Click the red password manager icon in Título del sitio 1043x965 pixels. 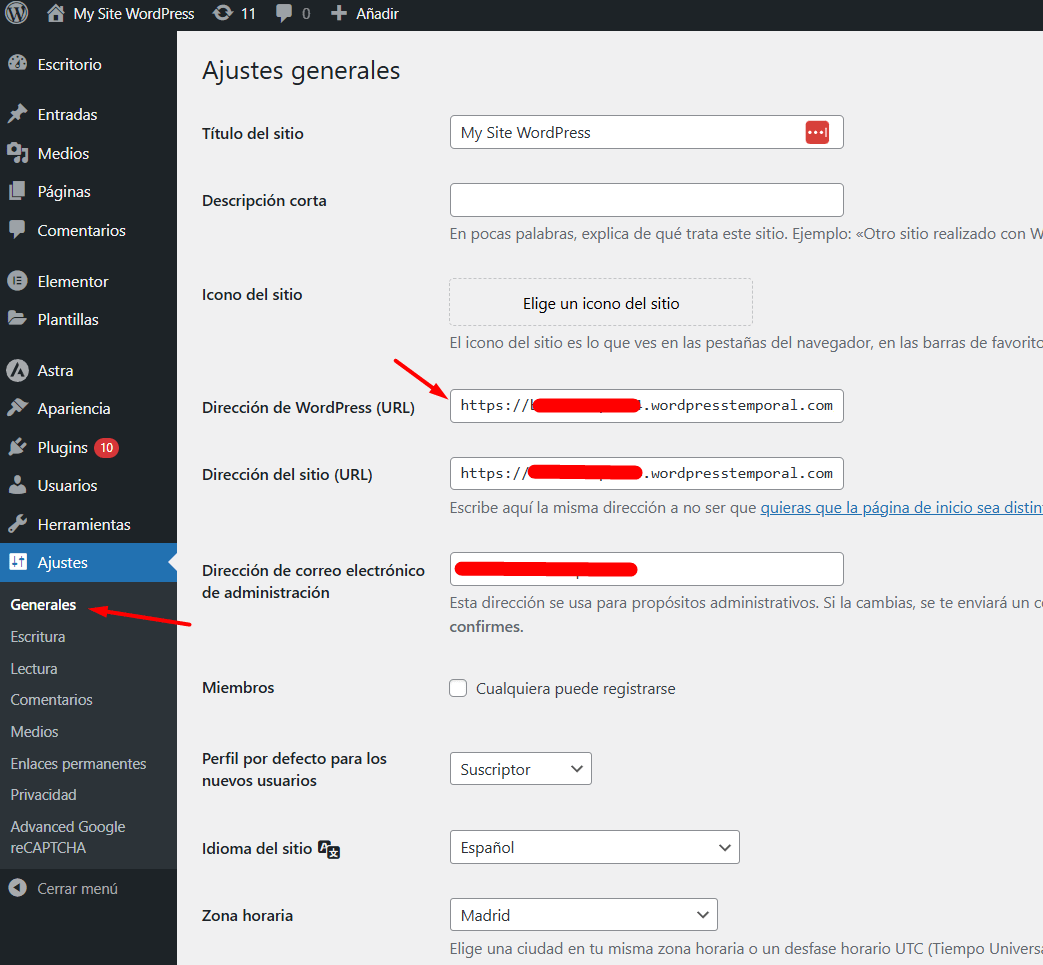817,132
